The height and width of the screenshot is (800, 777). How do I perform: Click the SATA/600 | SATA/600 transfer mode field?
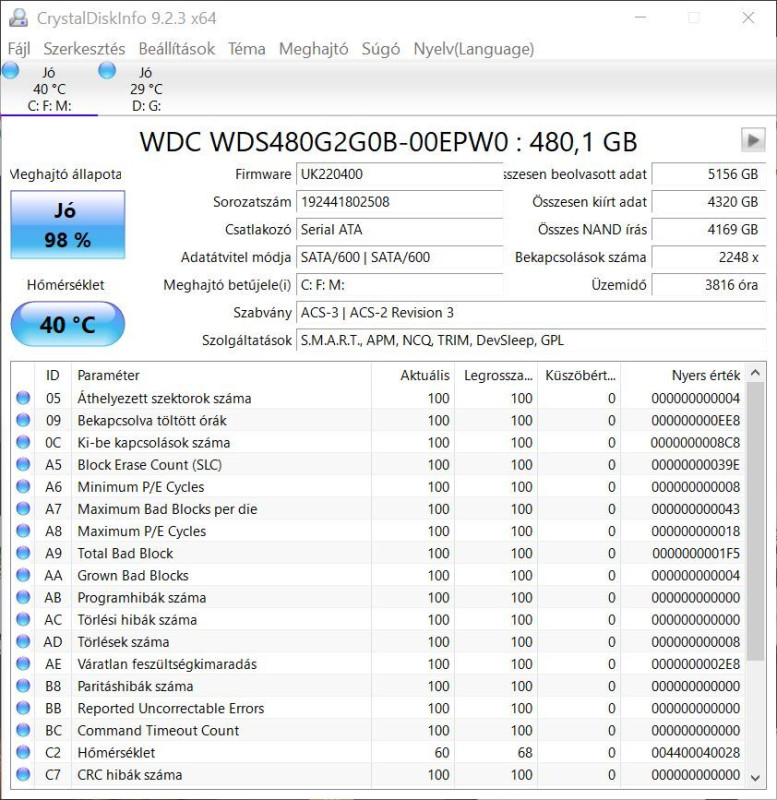click(x=399, y=257)
